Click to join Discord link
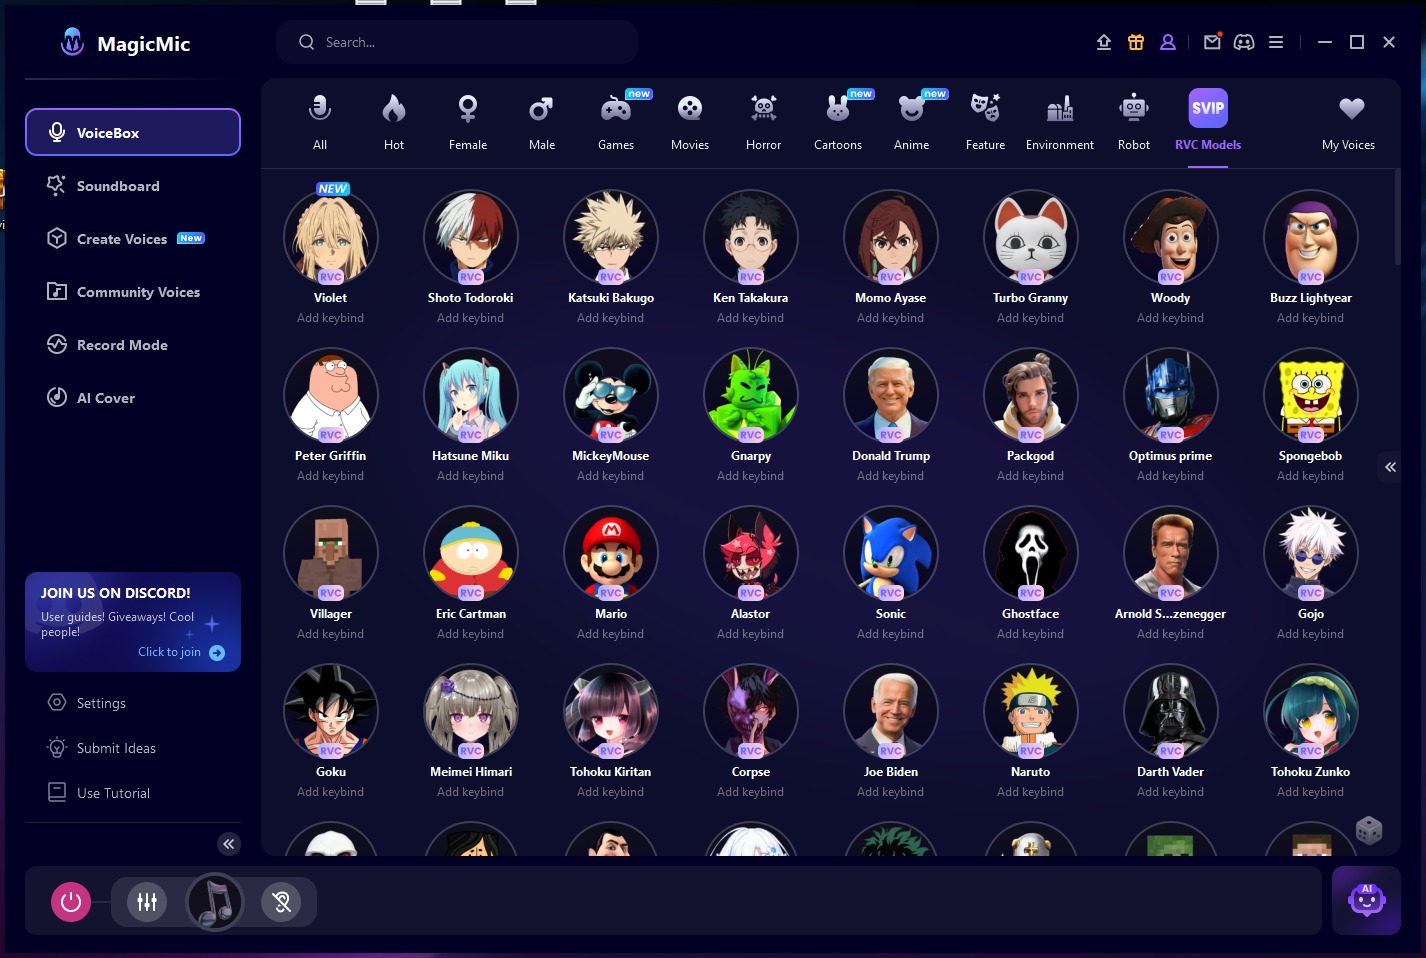Screen dimensions: 1426x958 pos(181,652)
